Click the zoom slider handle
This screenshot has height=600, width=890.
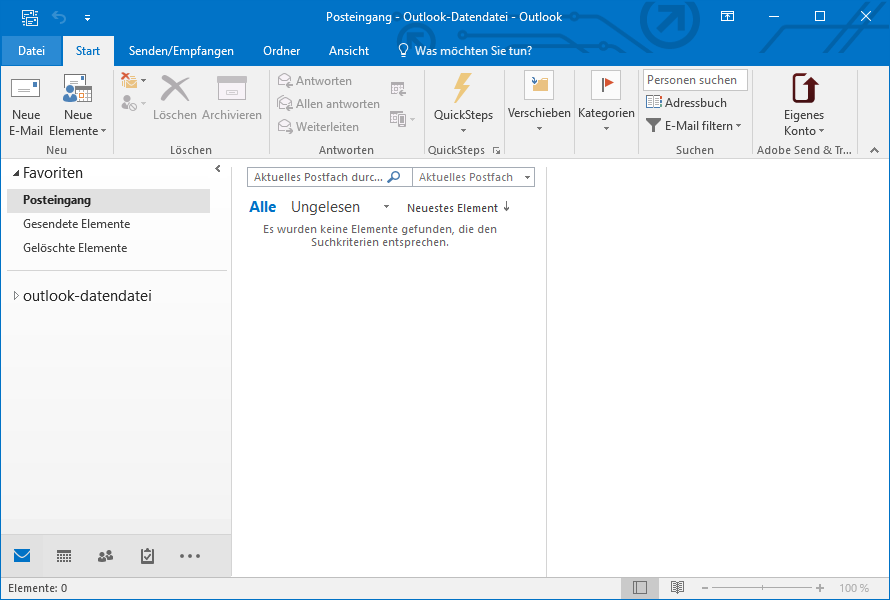762,588
